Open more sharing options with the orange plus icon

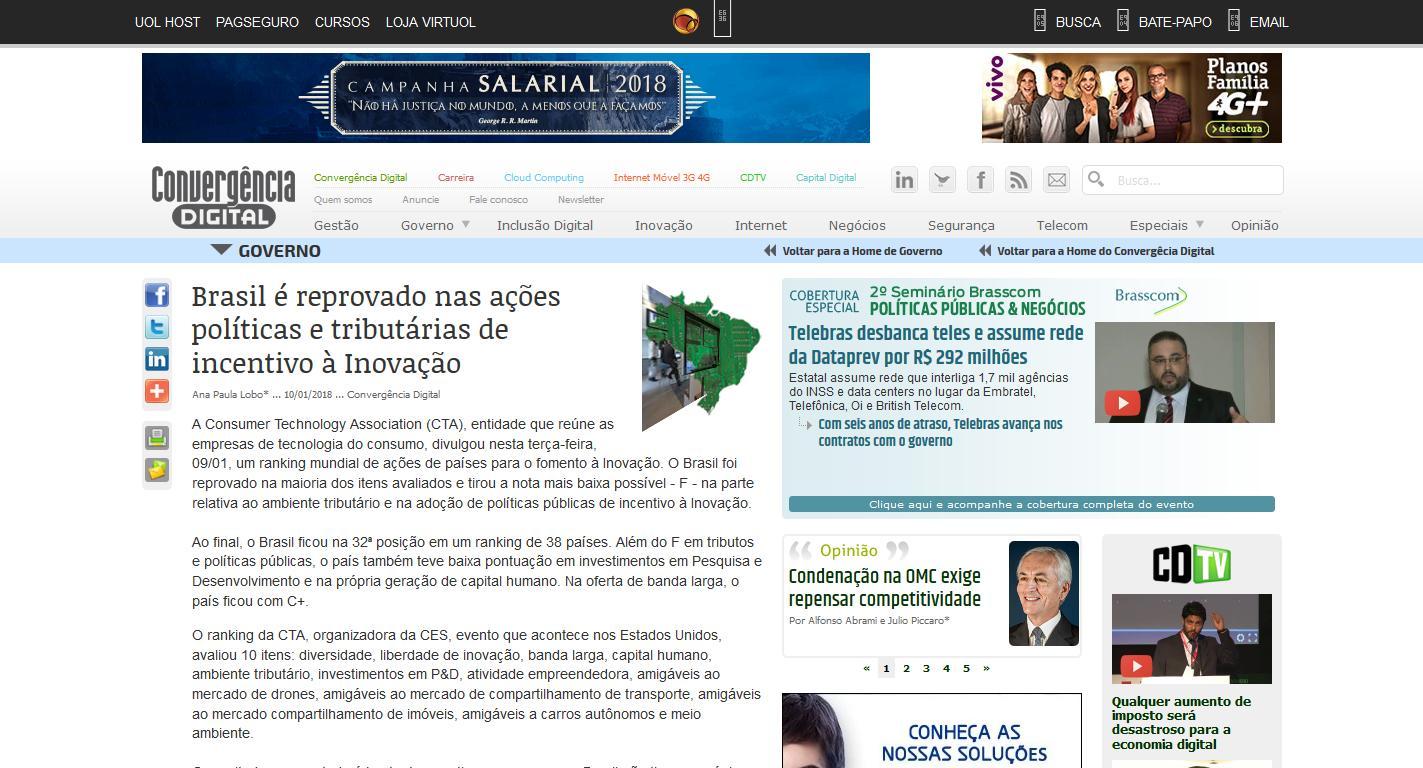157,391
